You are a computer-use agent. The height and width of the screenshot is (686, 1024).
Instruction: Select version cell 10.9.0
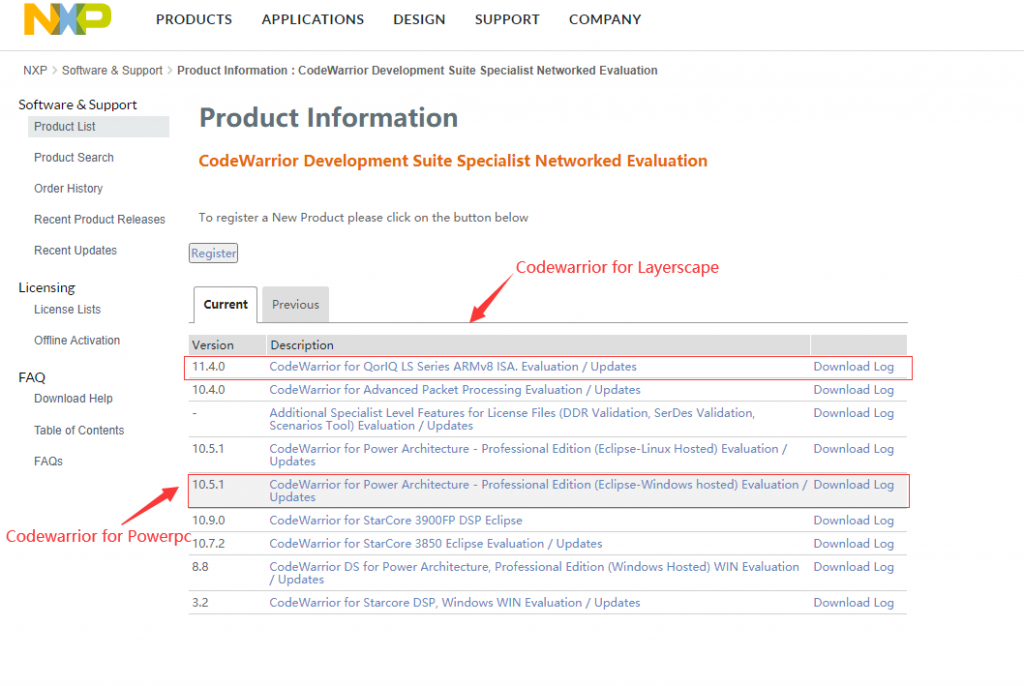(208, 521)
